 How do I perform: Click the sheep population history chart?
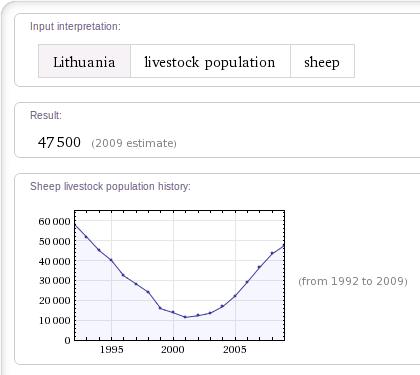click(179, 275)
